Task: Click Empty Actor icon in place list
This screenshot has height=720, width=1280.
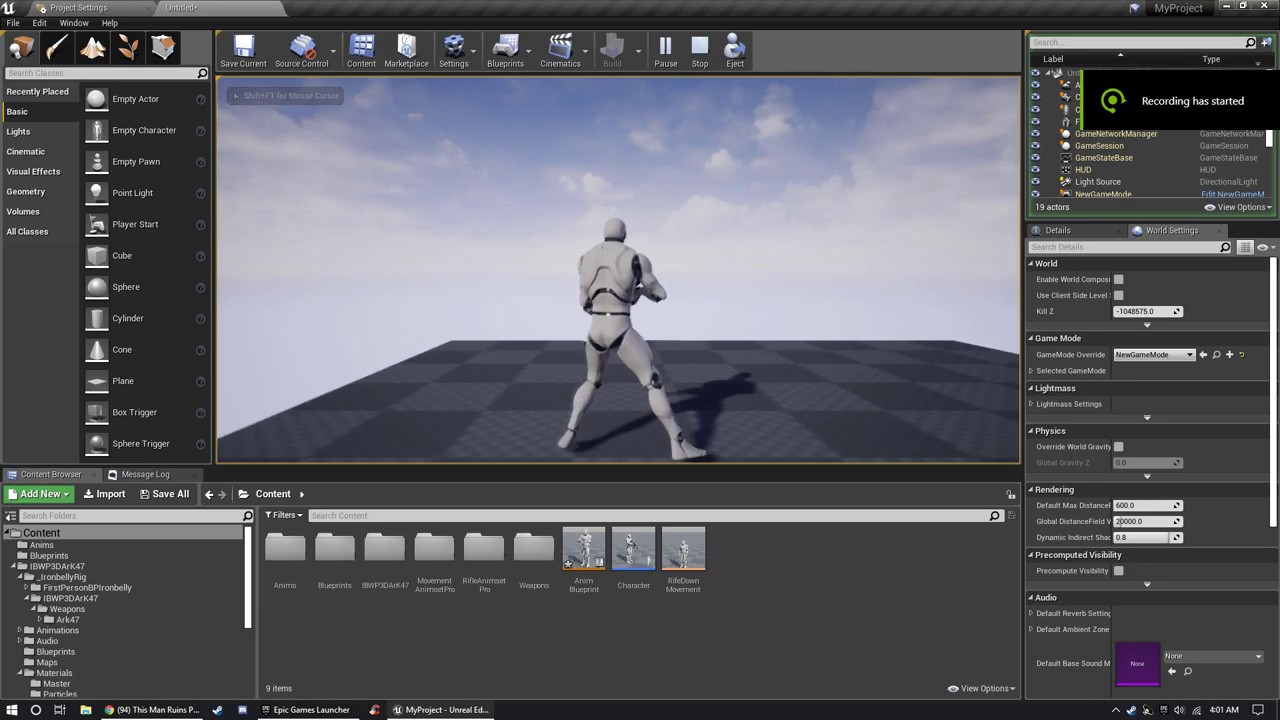Action: pos(96,99)
